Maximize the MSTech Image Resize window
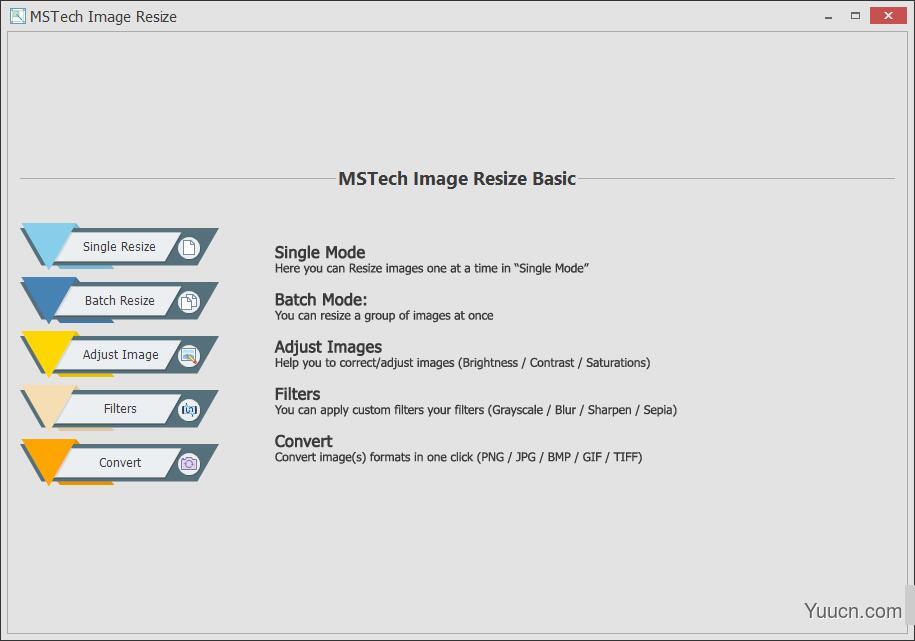 coord(855,16)
